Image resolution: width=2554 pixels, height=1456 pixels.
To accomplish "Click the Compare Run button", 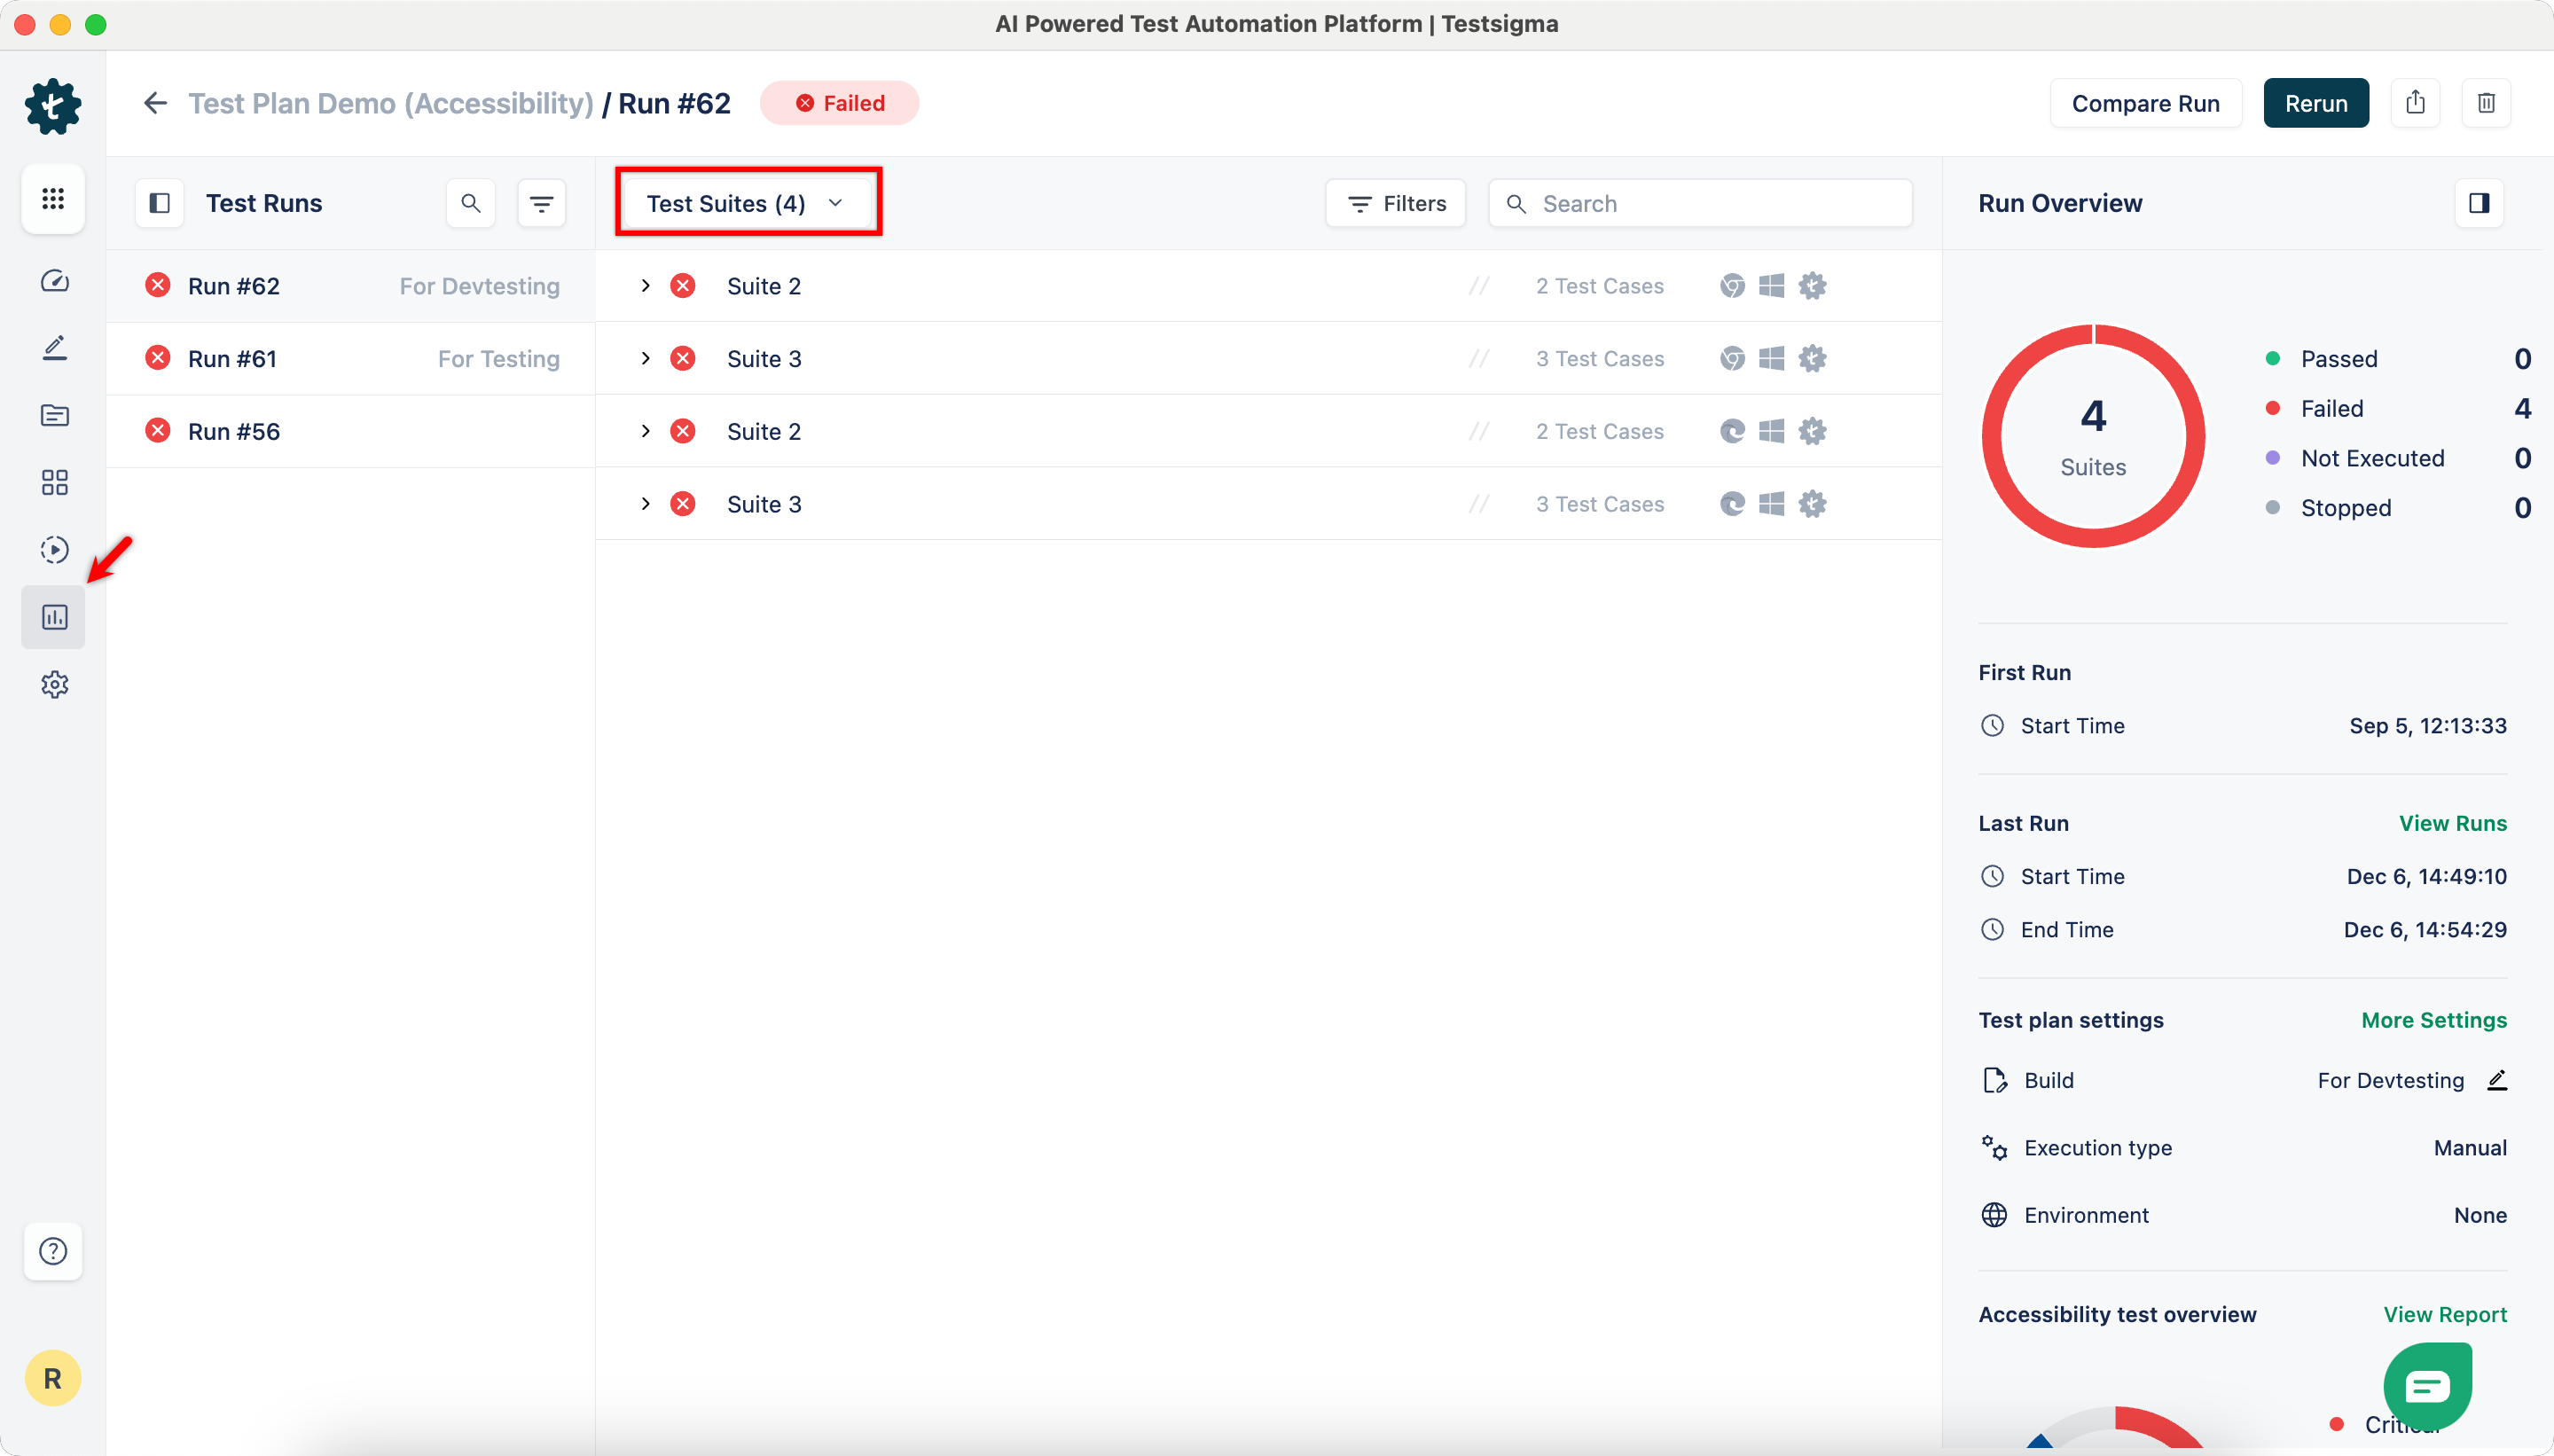I will (2145, 104).
